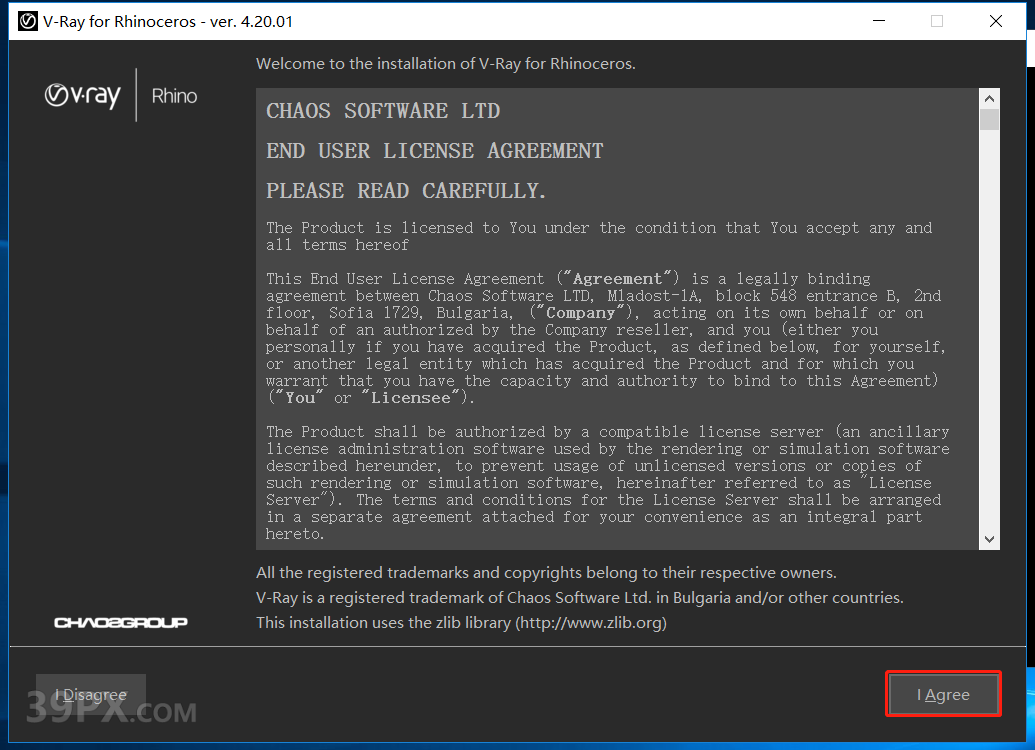Image resolution: width=1035 pixels, height=750 pixels.
Task: Click the V-Ray logo in left panel
Action: click(83, 96)
